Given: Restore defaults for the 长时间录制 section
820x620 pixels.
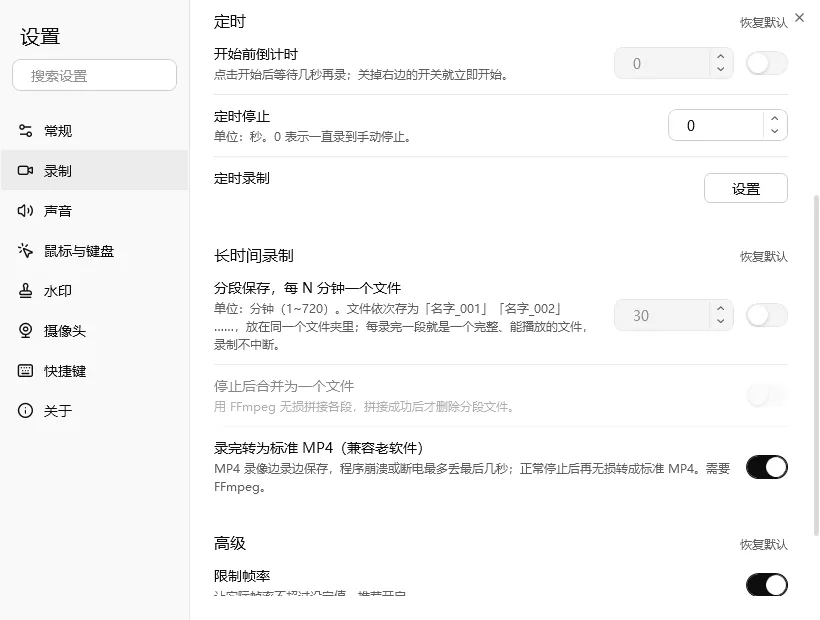Looking at the screenshot, I should [764, 257].
